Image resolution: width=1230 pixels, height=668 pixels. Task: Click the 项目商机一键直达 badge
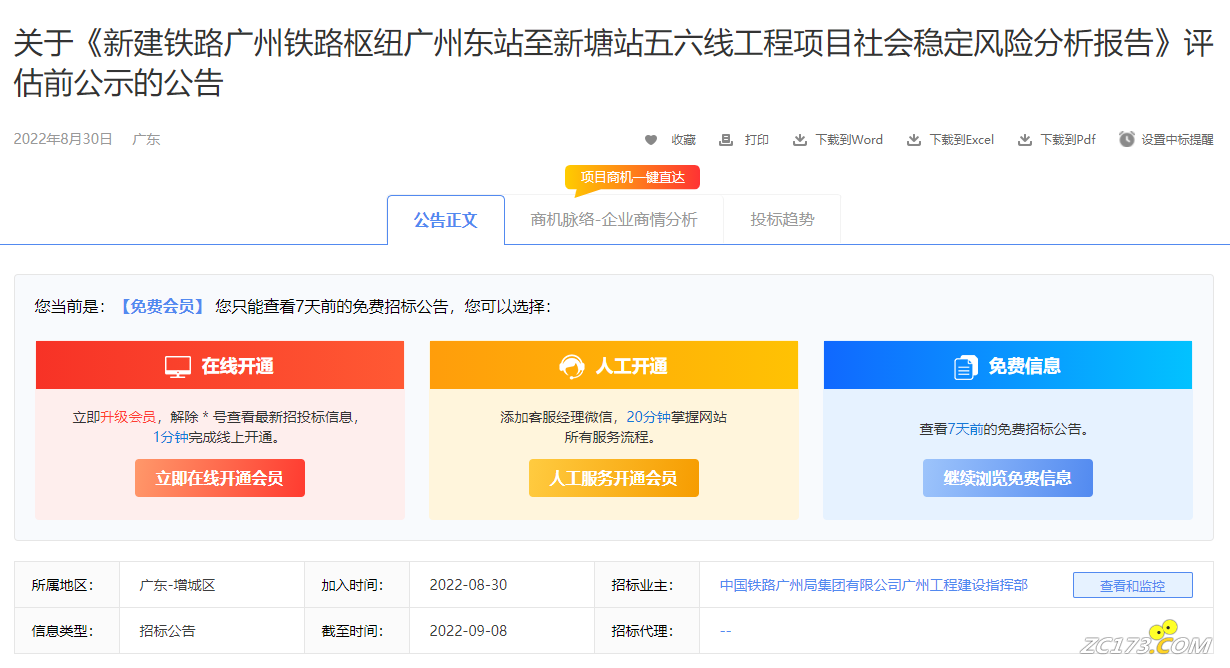(x=632, y=178)
